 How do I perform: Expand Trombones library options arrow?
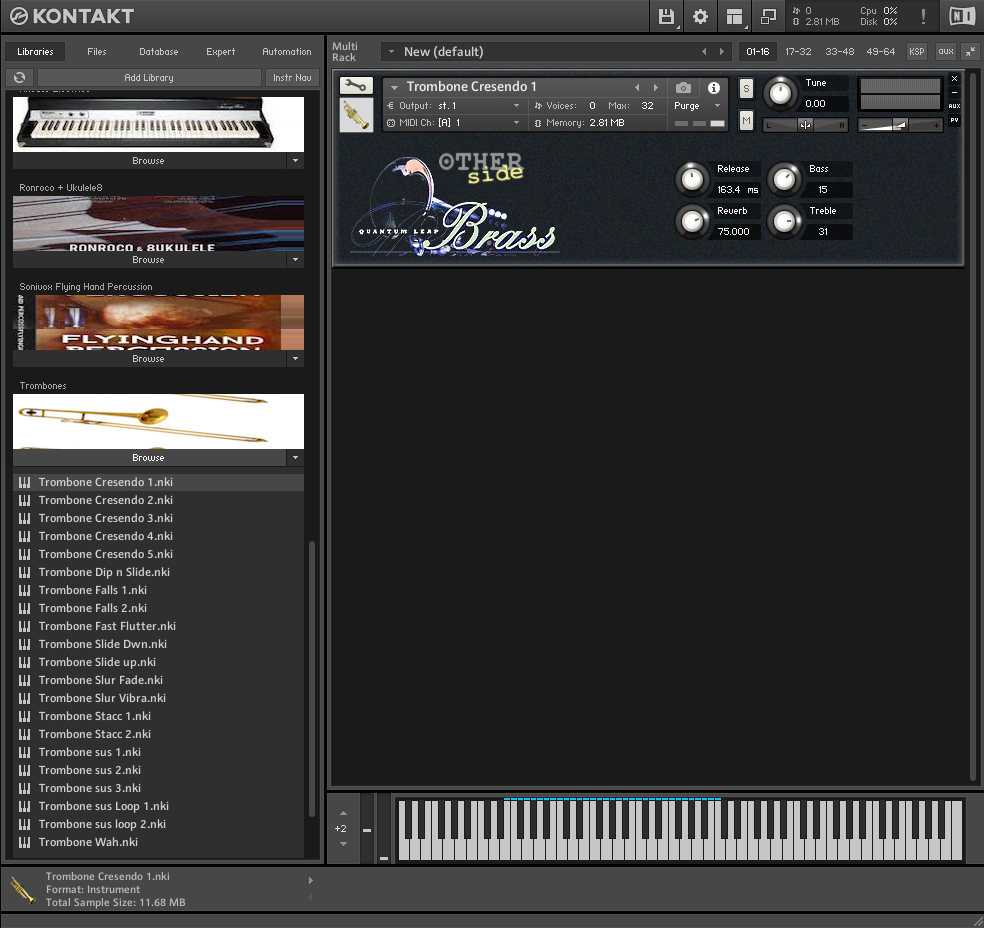[x=296, y=457]
